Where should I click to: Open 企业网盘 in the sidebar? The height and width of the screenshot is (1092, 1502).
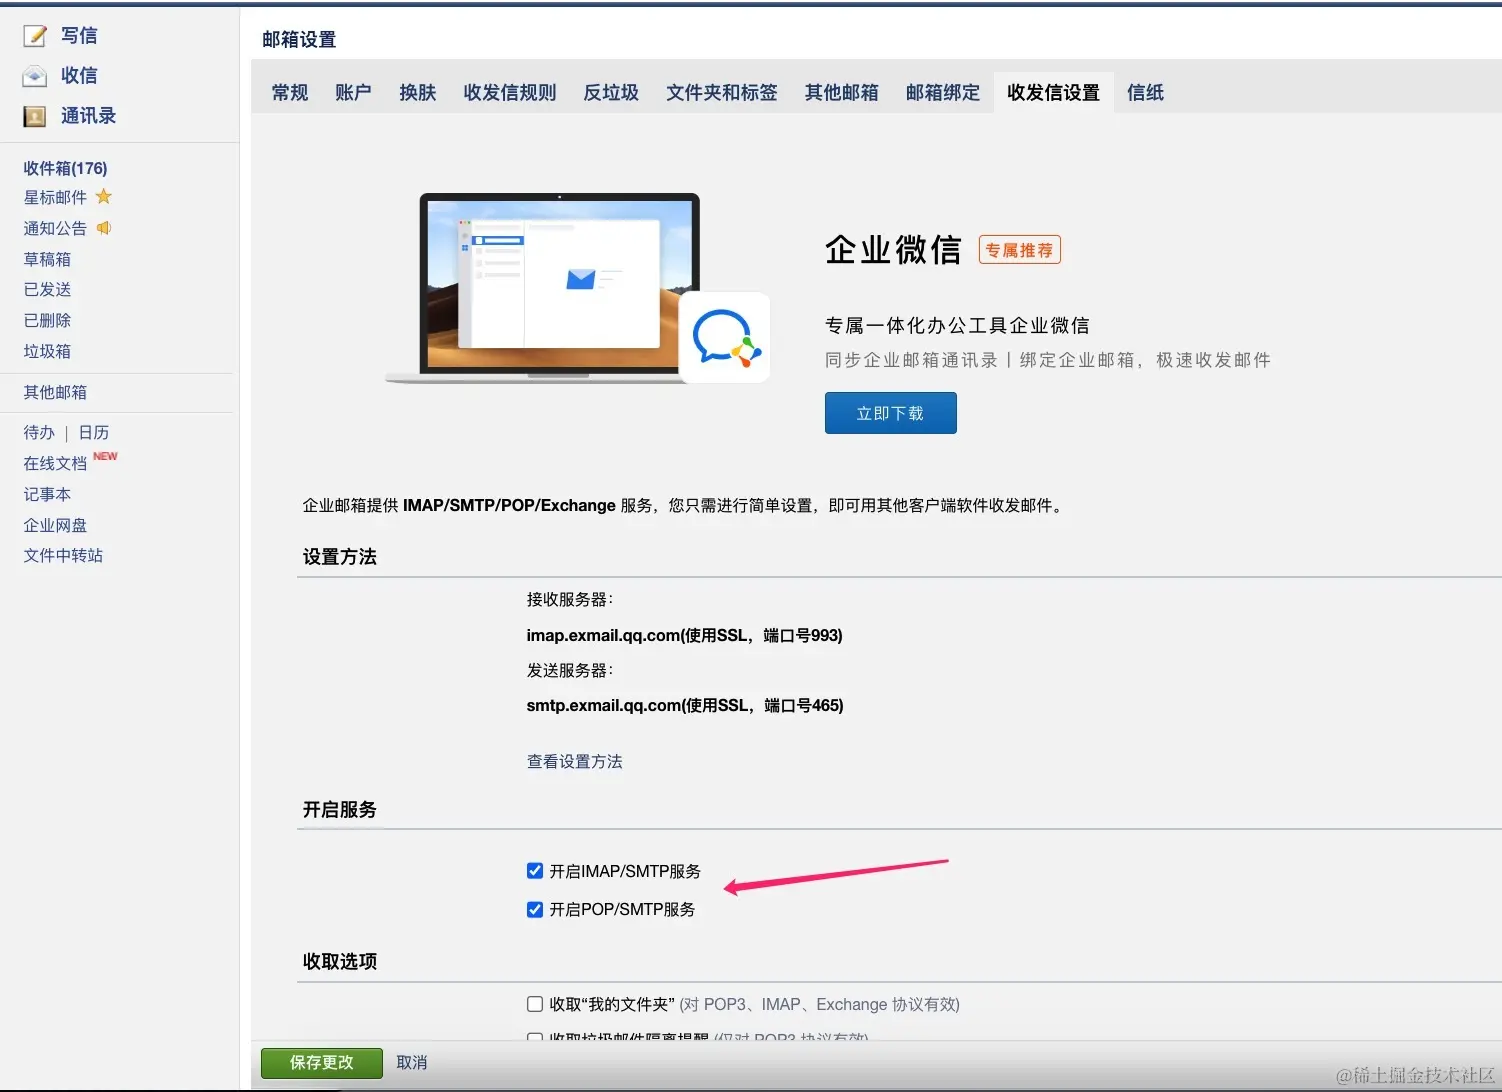[x=55, y=525]
